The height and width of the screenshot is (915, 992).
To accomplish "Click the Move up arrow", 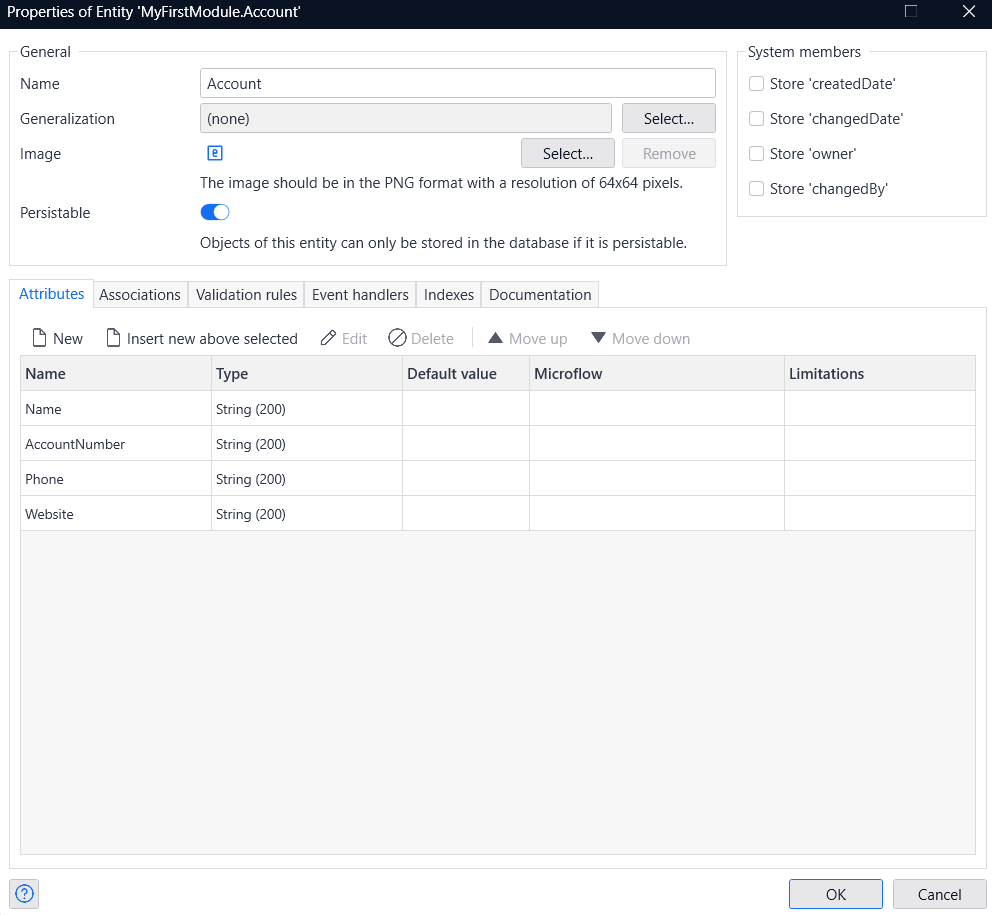I will coord(495,338).
